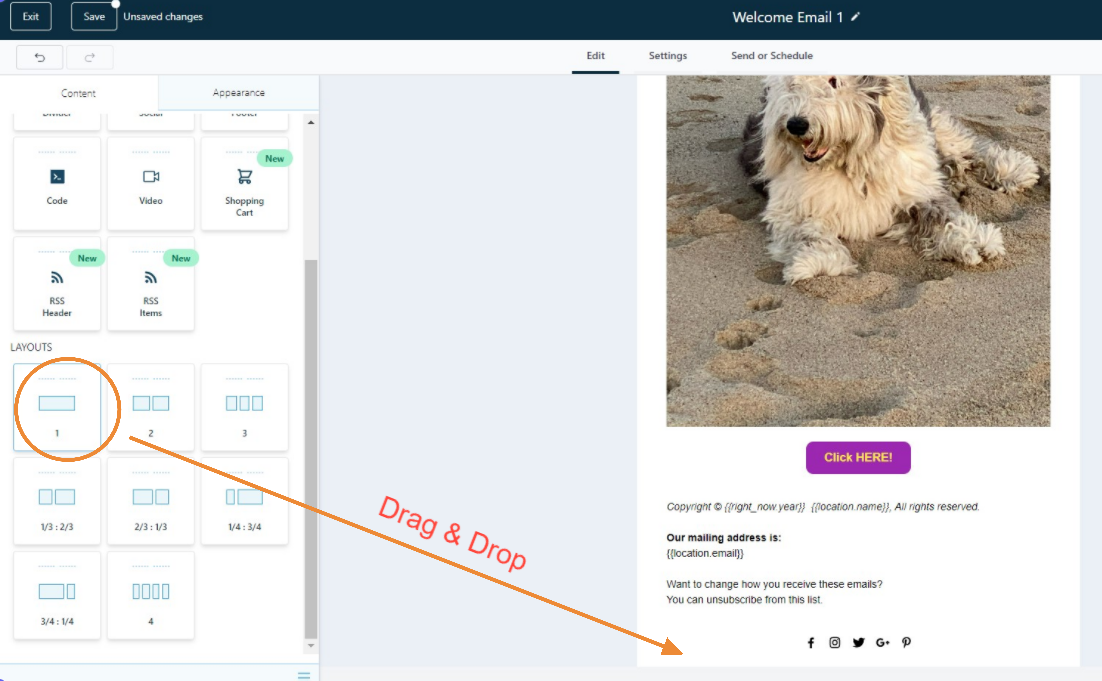
Task: Go to the Send or Schedule tab
Action: pyautogui.click(x=772, y=56)
